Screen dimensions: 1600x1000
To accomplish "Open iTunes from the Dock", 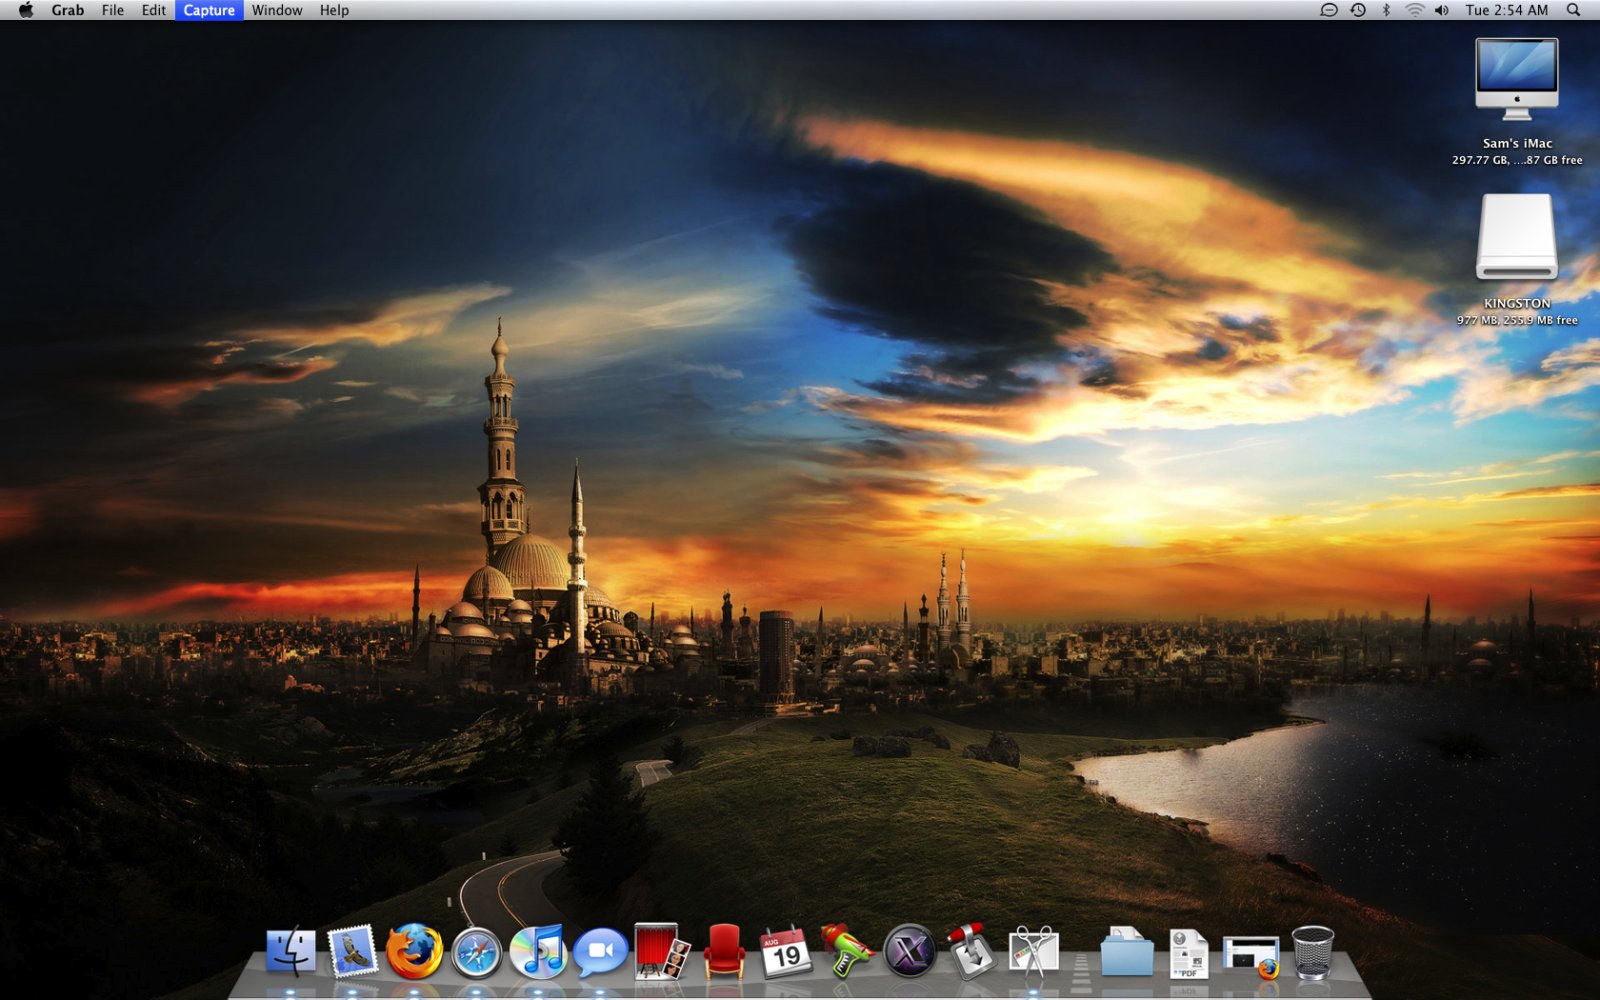I will pos(538,951).
